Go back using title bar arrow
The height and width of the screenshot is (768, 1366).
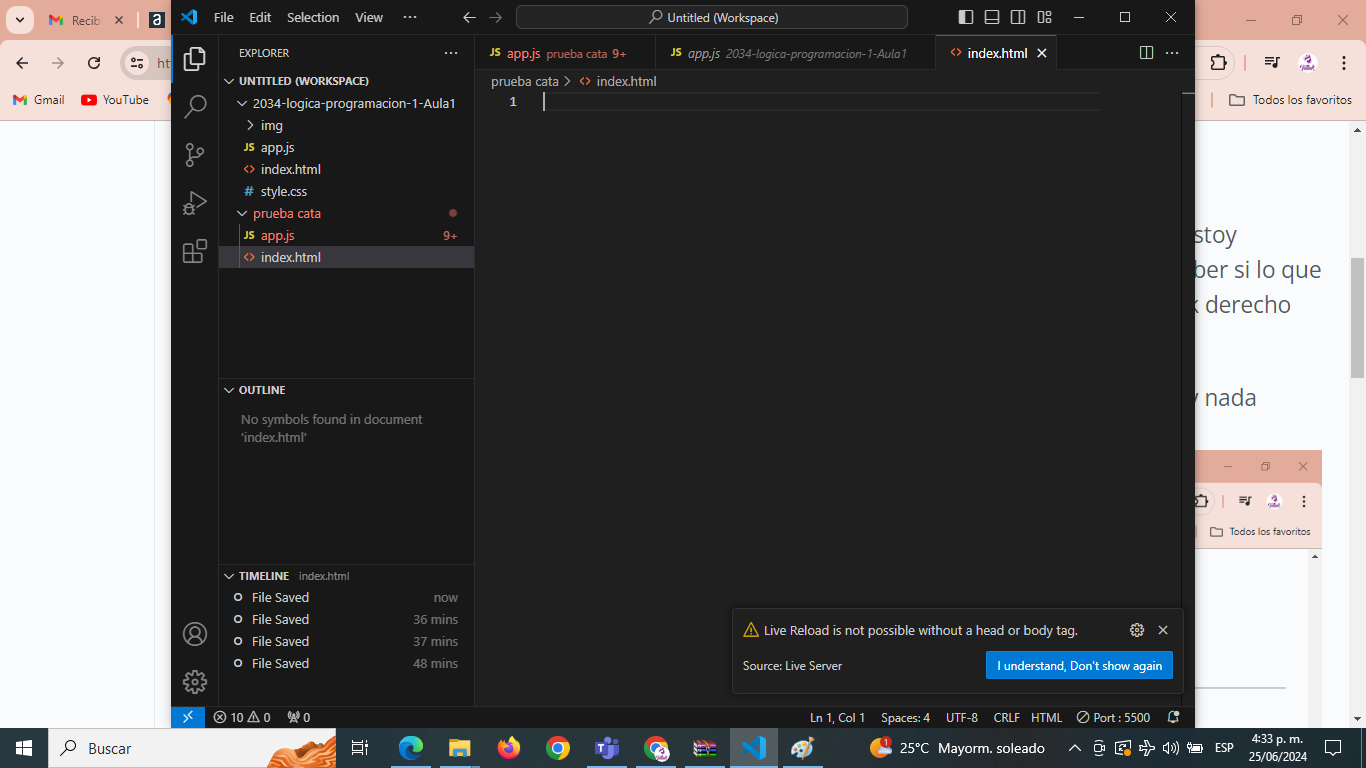pos(470,17)
